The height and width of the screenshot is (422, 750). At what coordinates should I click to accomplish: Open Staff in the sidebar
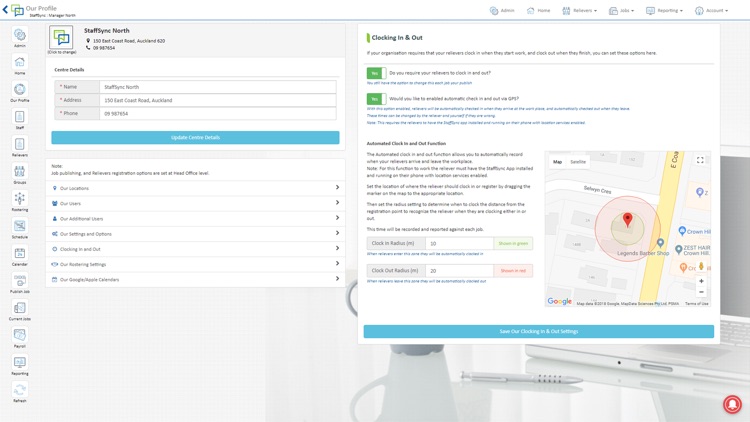click(20, 117)
